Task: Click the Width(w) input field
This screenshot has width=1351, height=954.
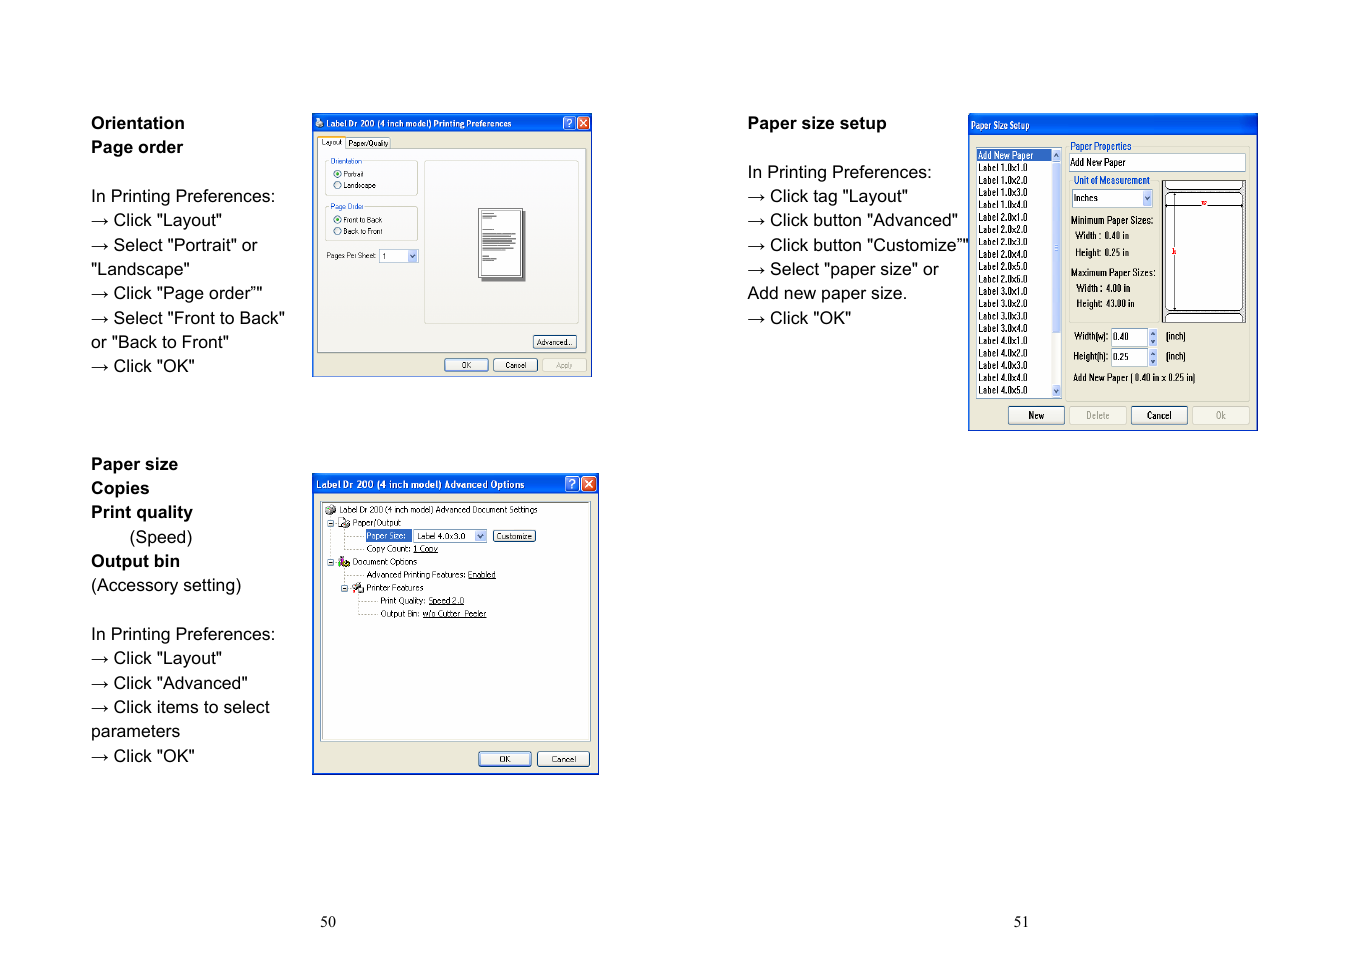Action: click(1129, 337)
